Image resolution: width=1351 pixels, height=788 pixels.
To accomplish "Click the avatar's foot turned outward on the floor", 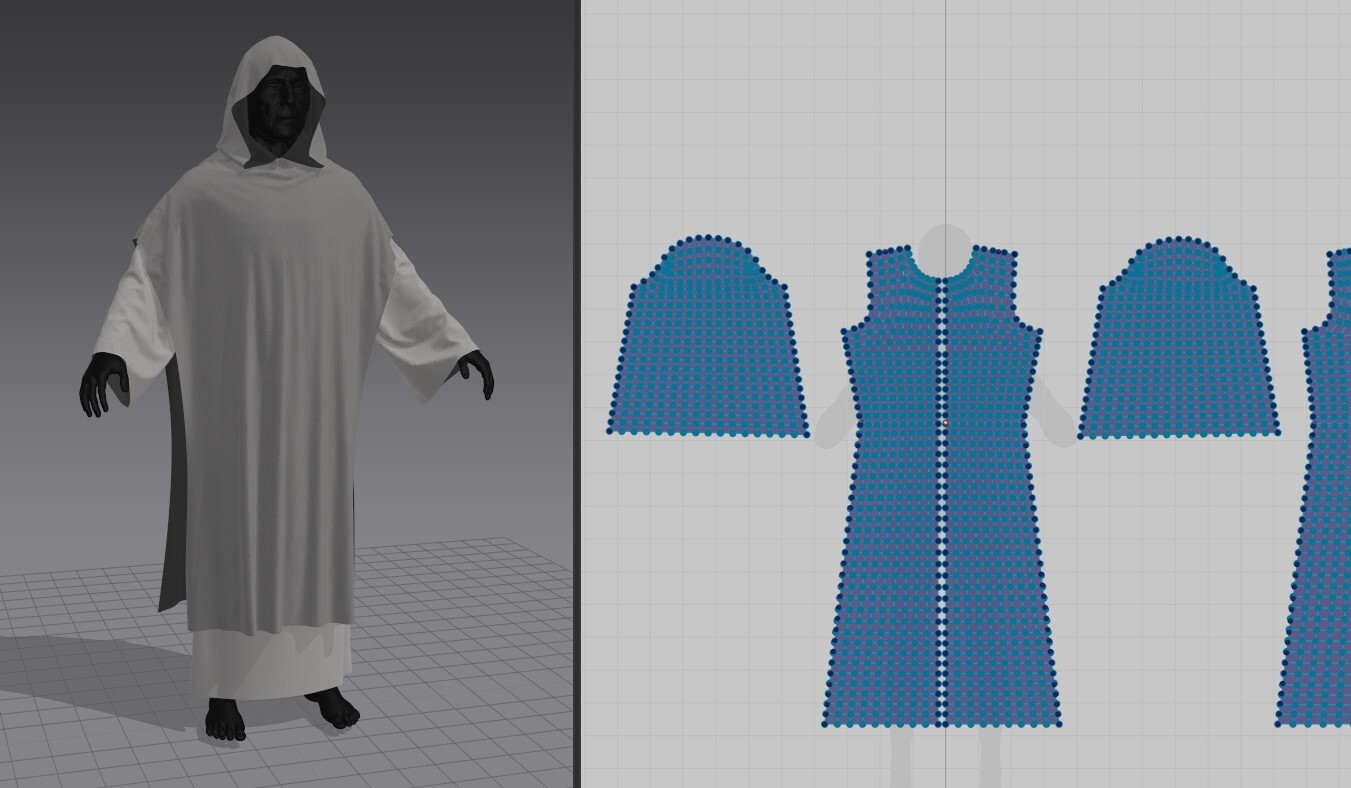I will coord(334,708).
